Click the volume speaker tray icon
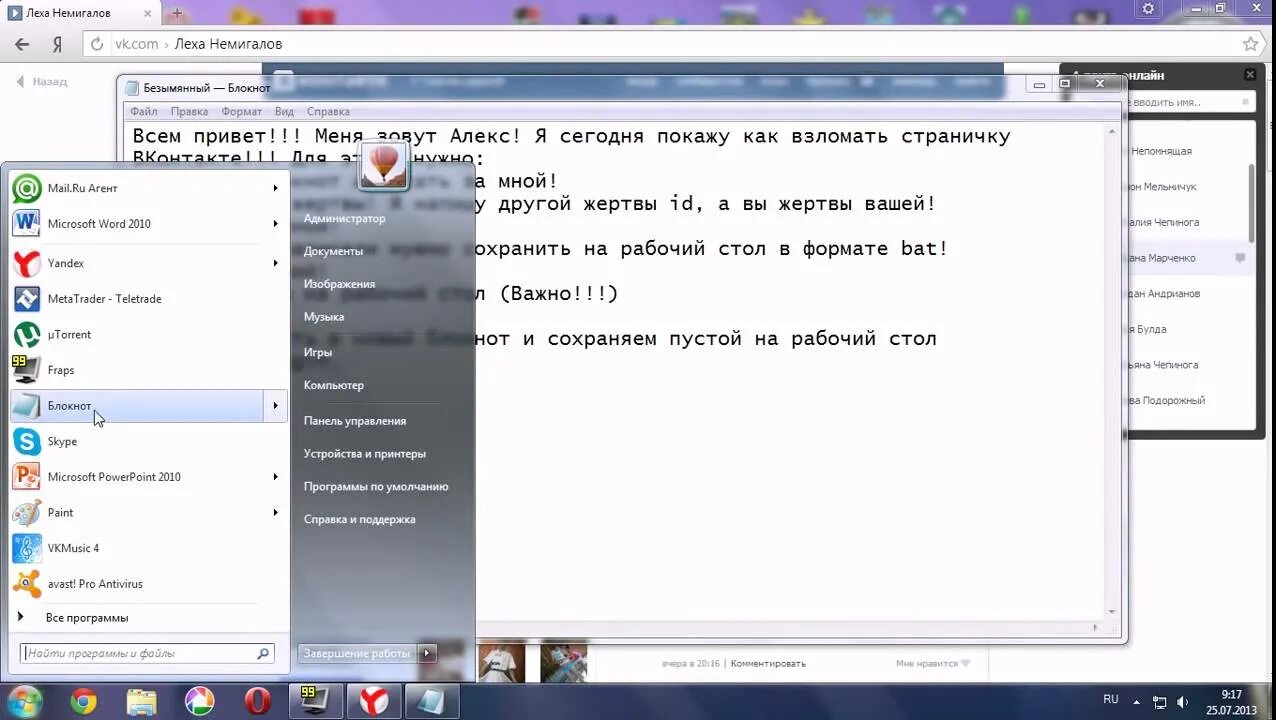This screenshot has height=720, width=1276. point(1183,702)
